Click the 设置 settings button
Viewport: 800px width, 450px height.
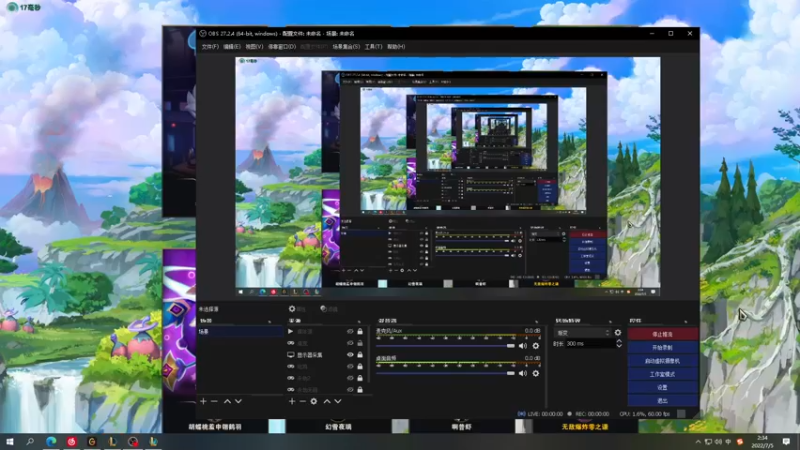662,387
